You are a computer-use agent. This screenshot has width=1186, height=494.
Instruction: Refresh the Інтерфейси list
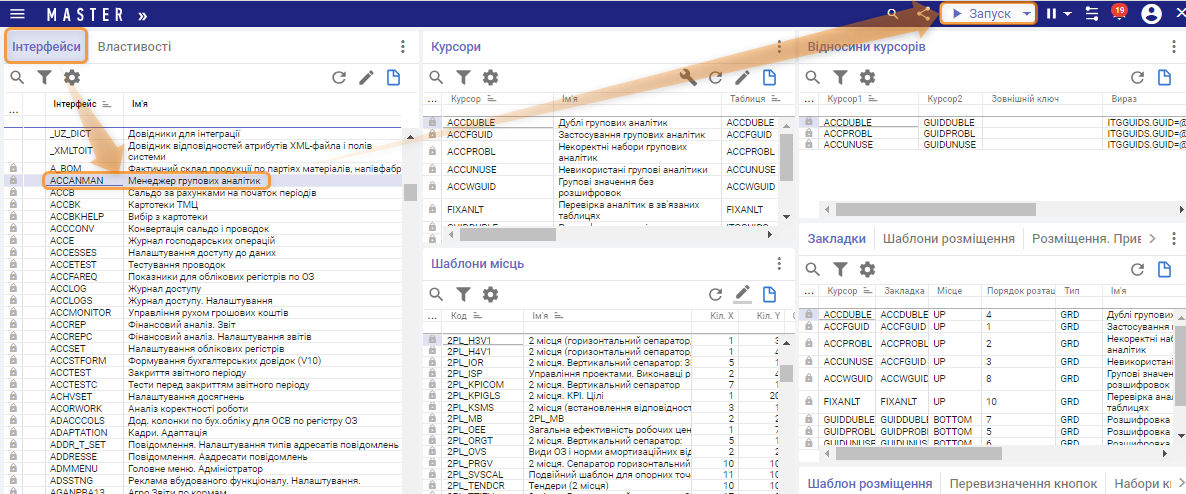(339, 77)
